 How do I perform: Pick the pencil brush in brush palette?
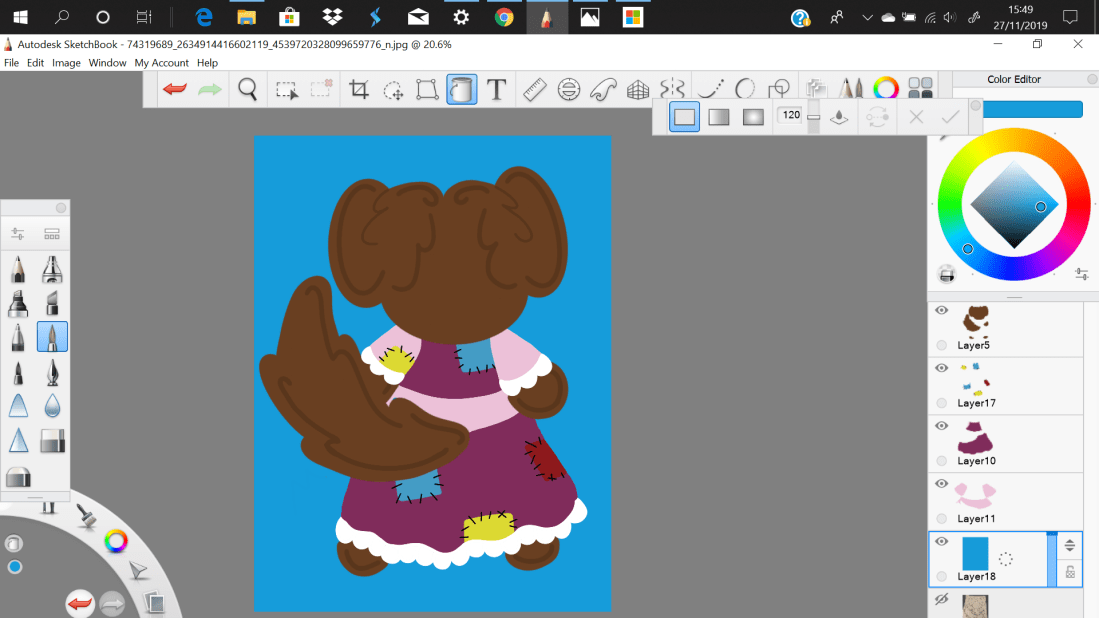[18, 270]
